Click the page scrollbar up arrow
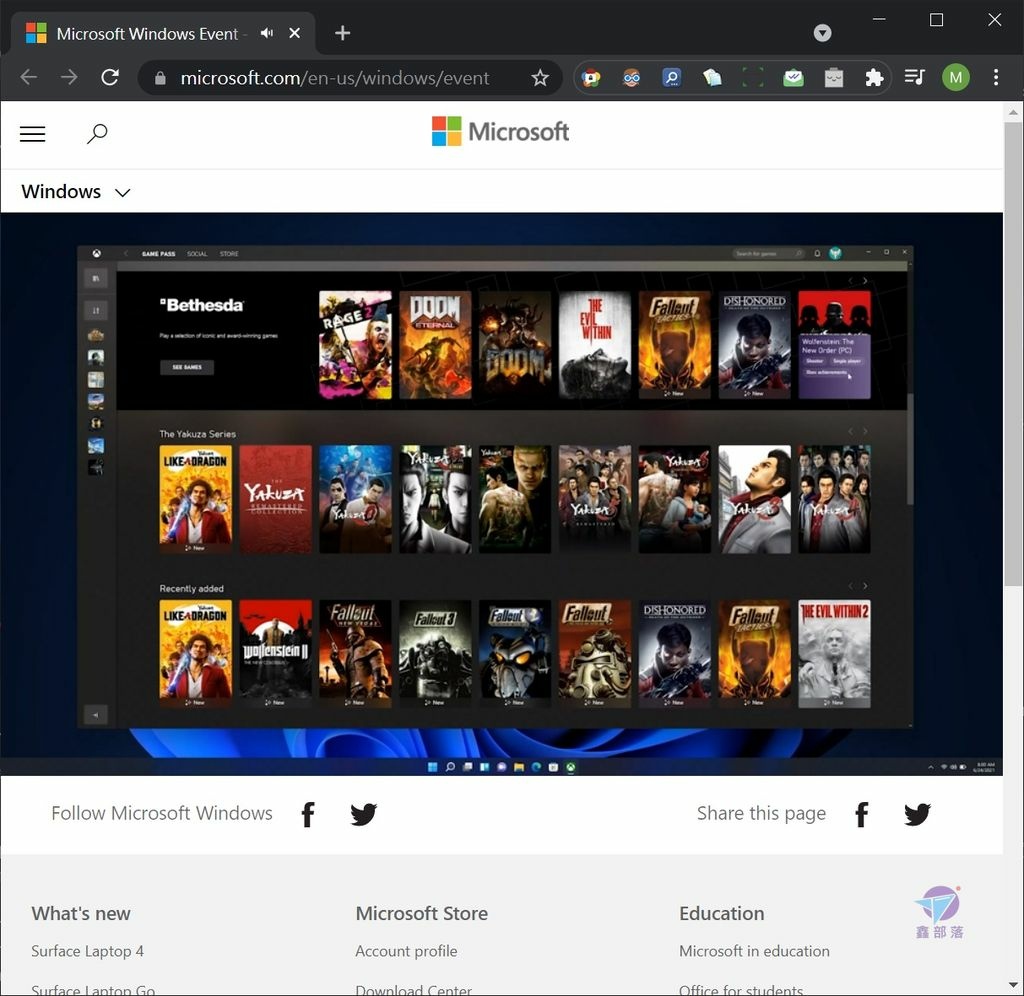This screenshot has height=996, width=1024. tap(1013, 112)
